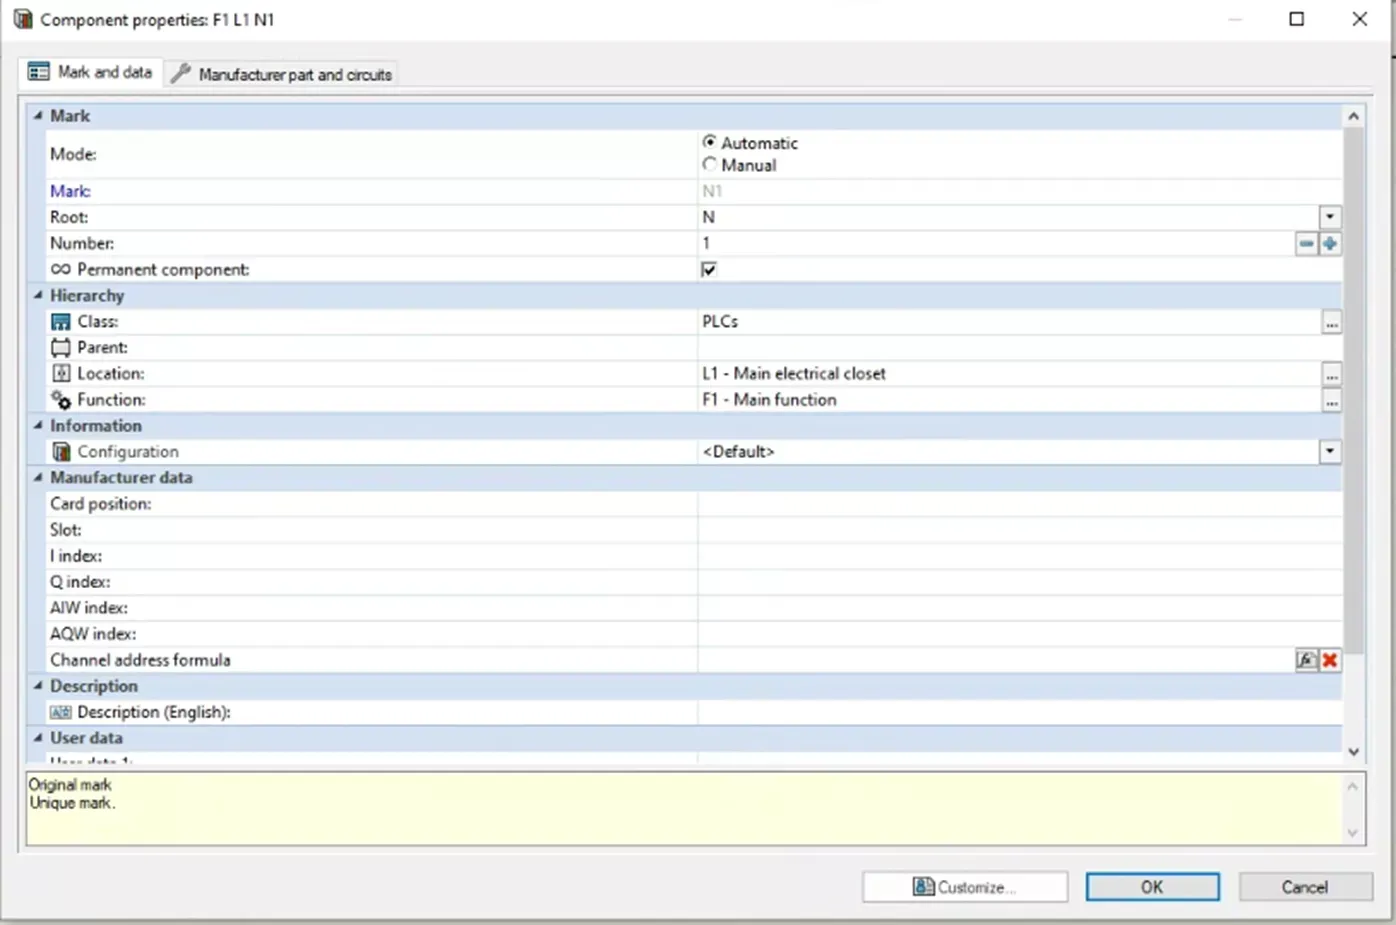Click the Slot value field
The height and width of the screenshot is (925, 1396).
pos(1020,530)
